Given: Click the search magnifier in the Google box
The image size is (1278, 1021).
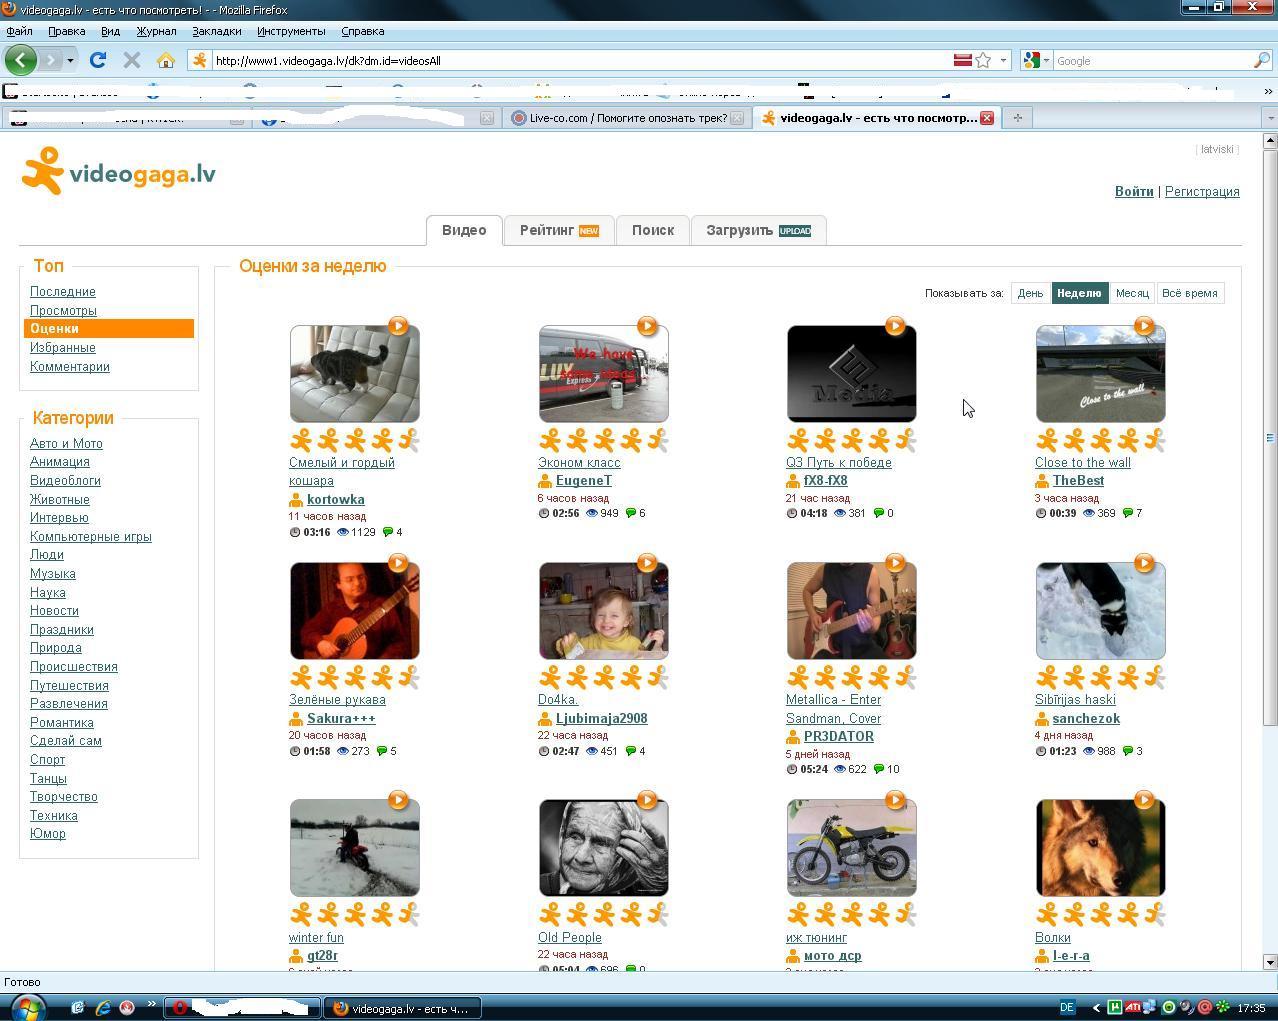Looking at the screenshot, I should pyautogui.click(x=1261, y=60).
